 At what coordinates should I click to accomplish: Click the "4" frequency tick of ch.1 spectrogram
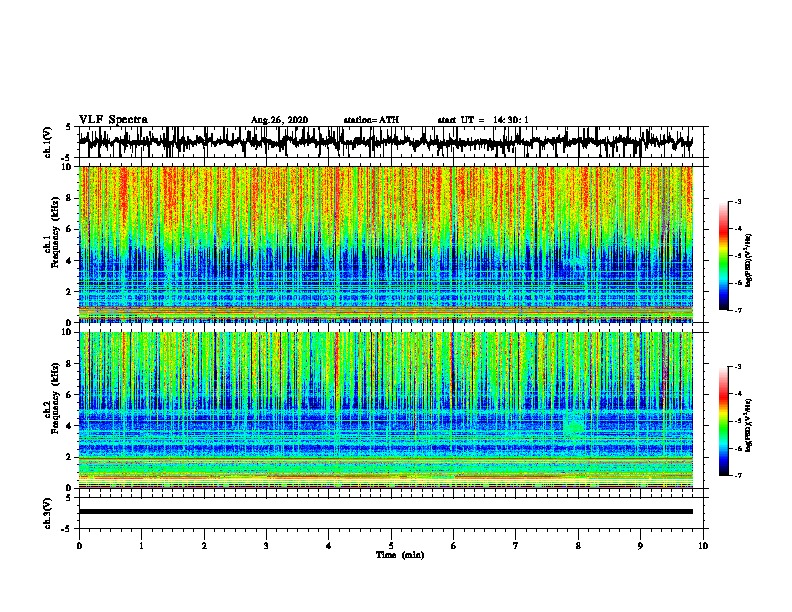point(69,261)
